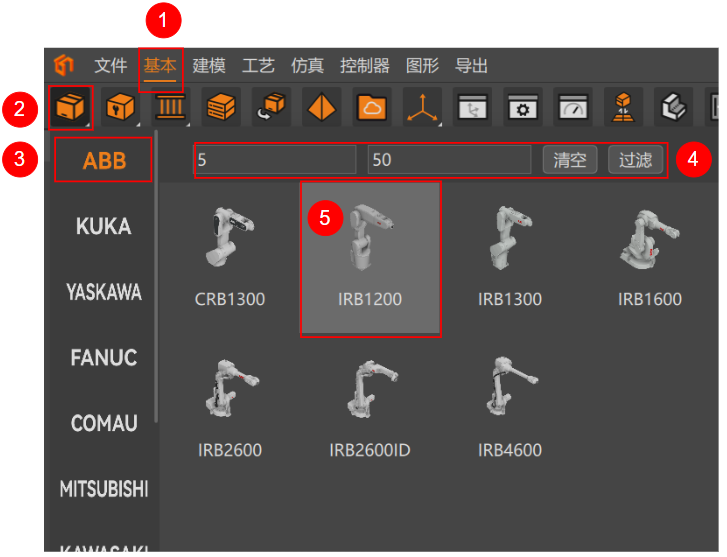
Task: Click the coordinate axes toolbar icon
Action: [x=422, y=107]
